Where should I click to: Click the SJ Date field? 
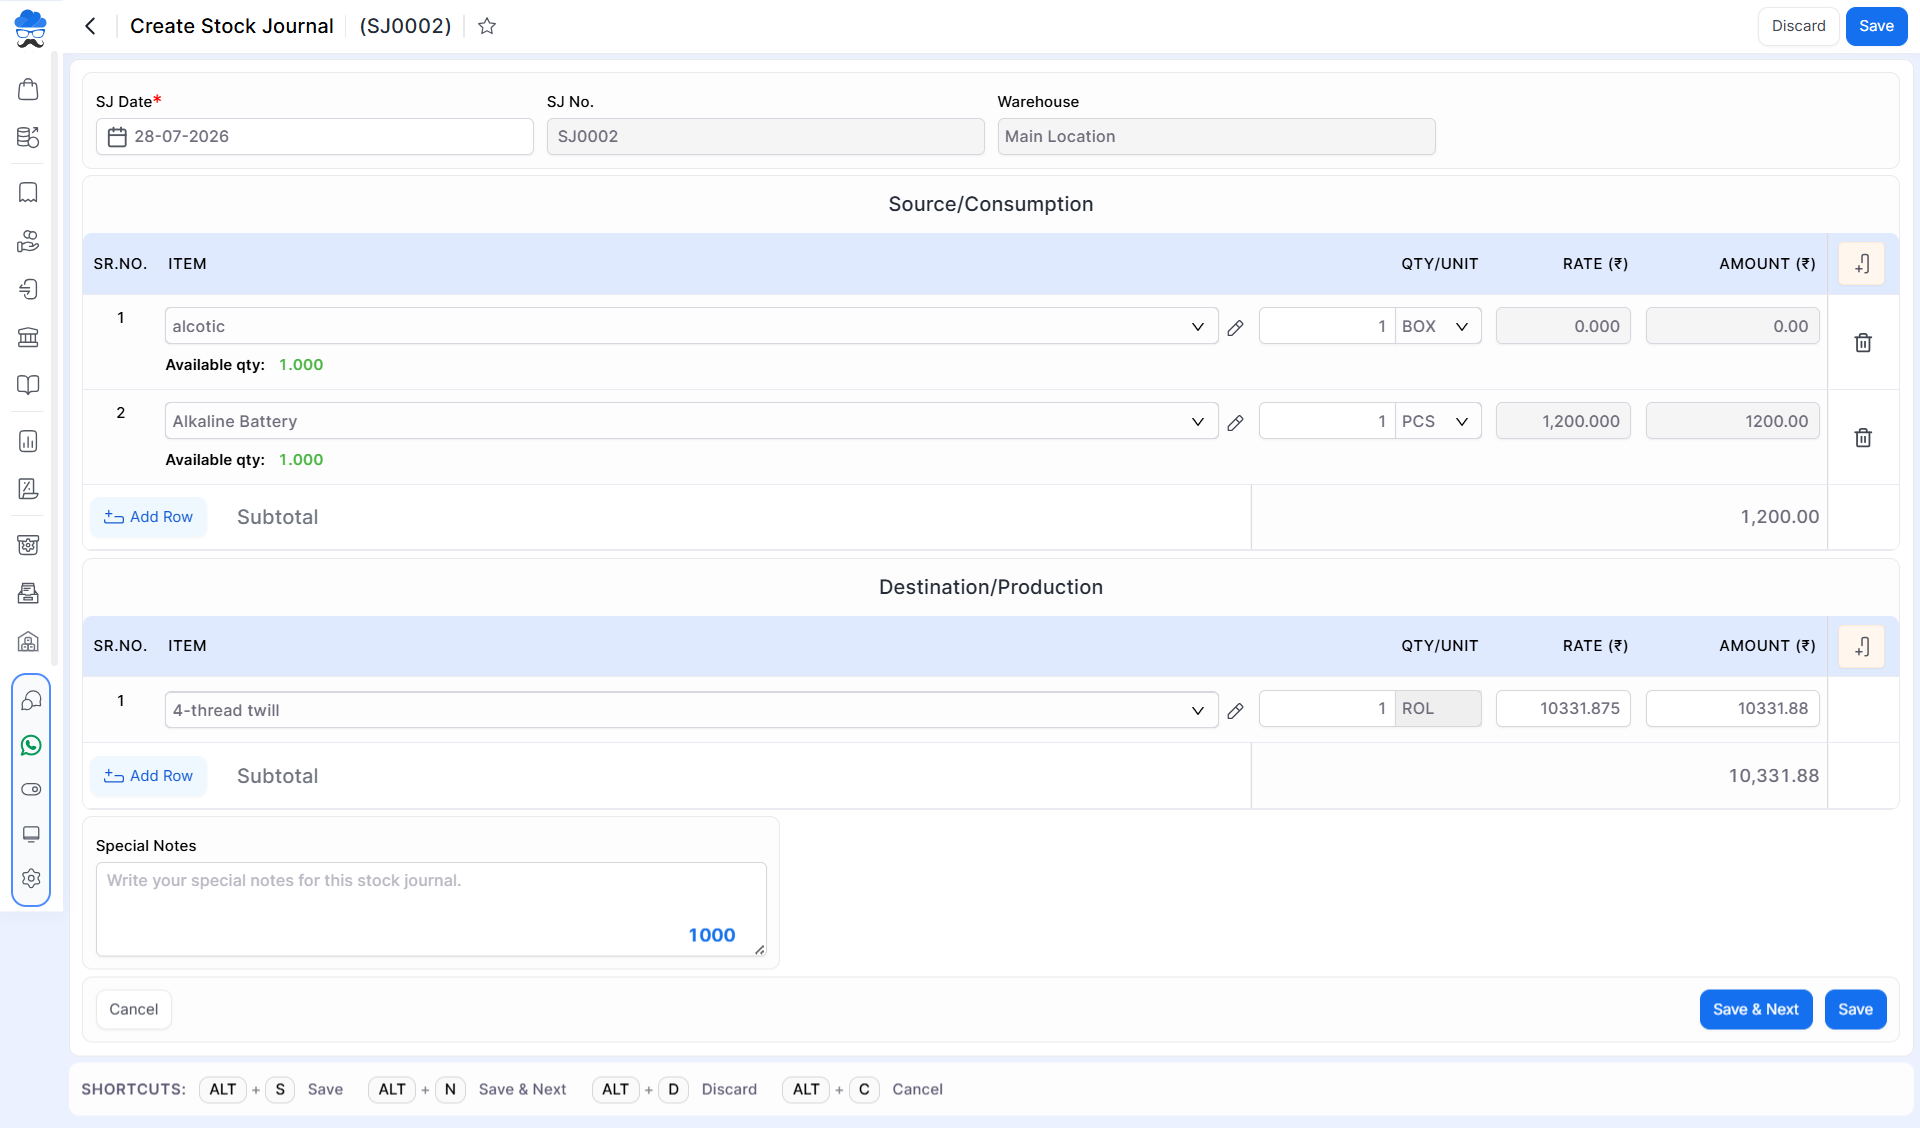314,137
